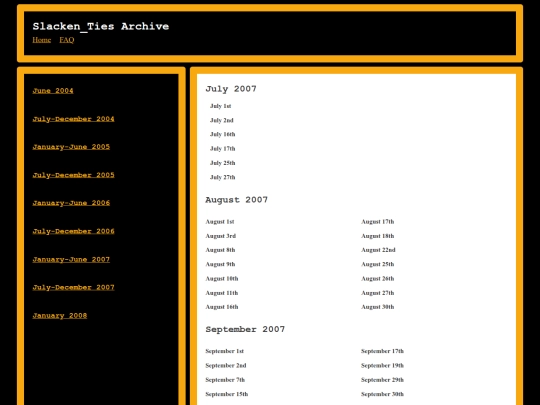Open the September 29th entry
The height and width of the screenshot is (405, 540).
click(382, 380)
